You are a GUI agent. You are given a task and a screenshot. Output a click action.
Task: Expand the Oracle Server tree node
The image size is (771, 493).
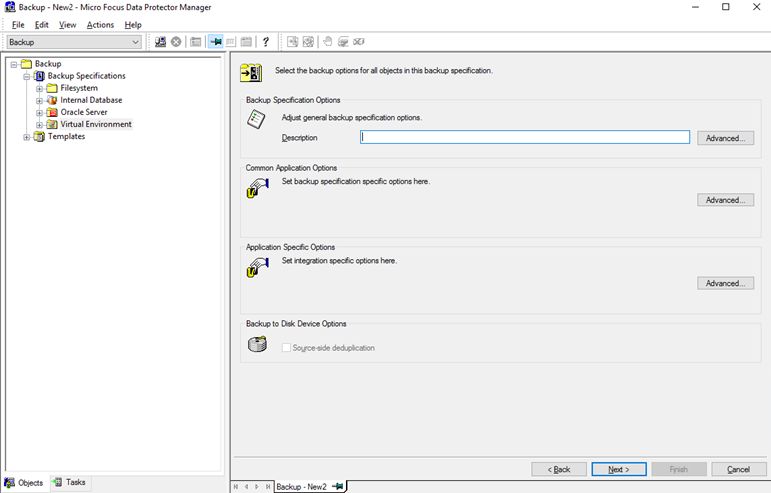point(39,113)
